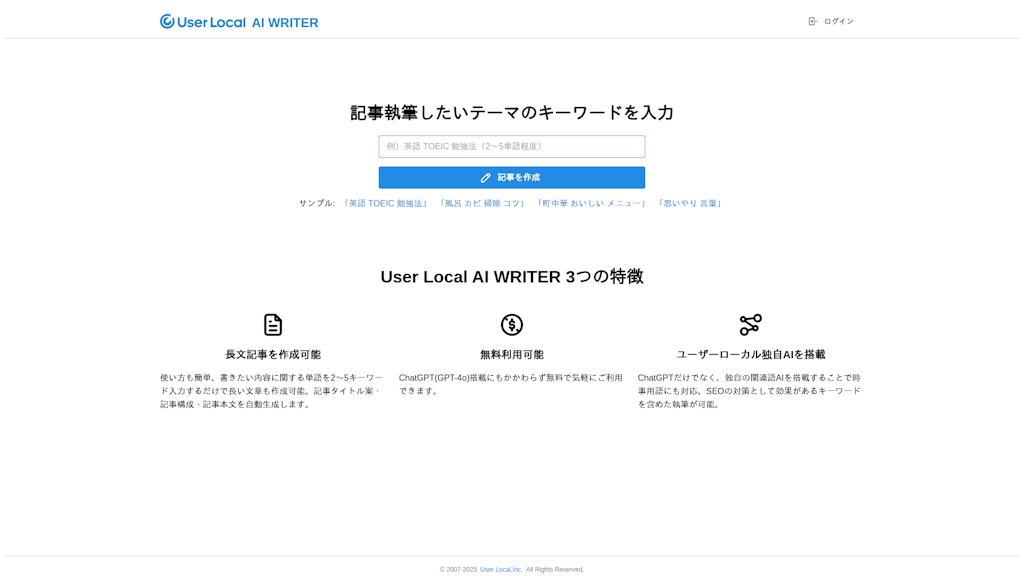The height and width of the screenshot is (576, 1024).
Task: Click the pencil icon on create button
Action: (x=485, y=178)
